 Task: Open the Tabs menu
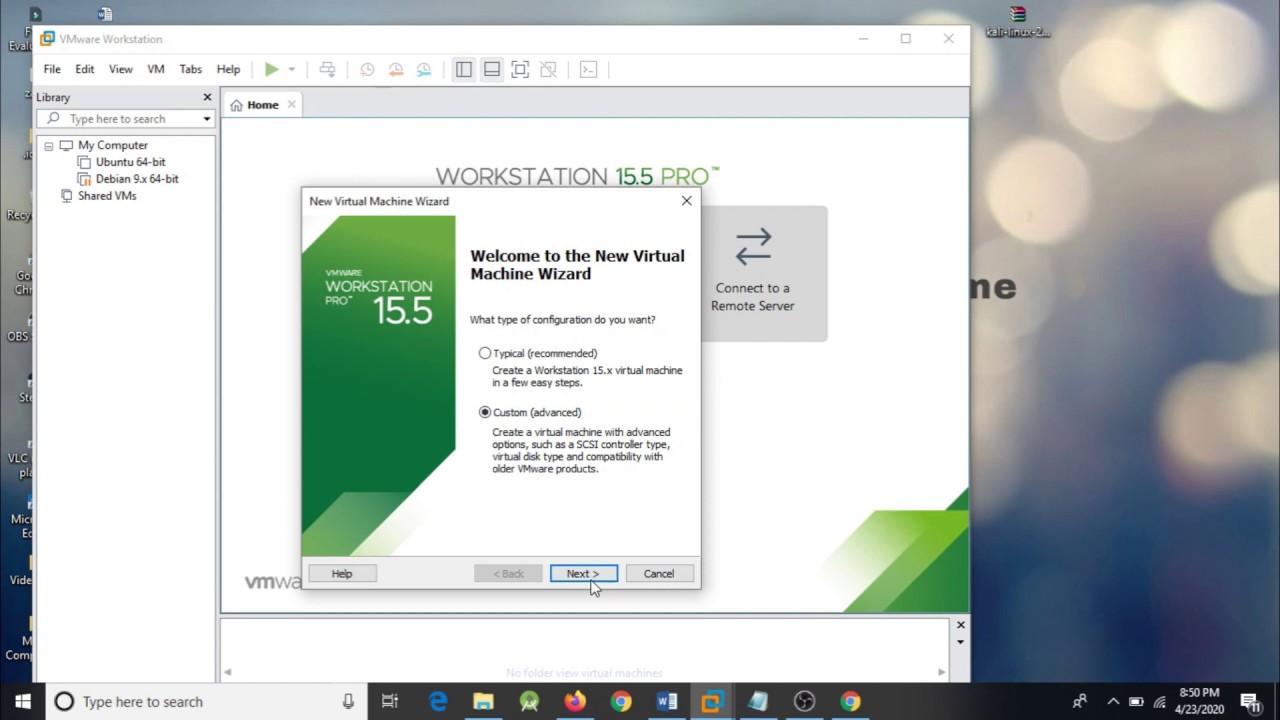[191, 69]
